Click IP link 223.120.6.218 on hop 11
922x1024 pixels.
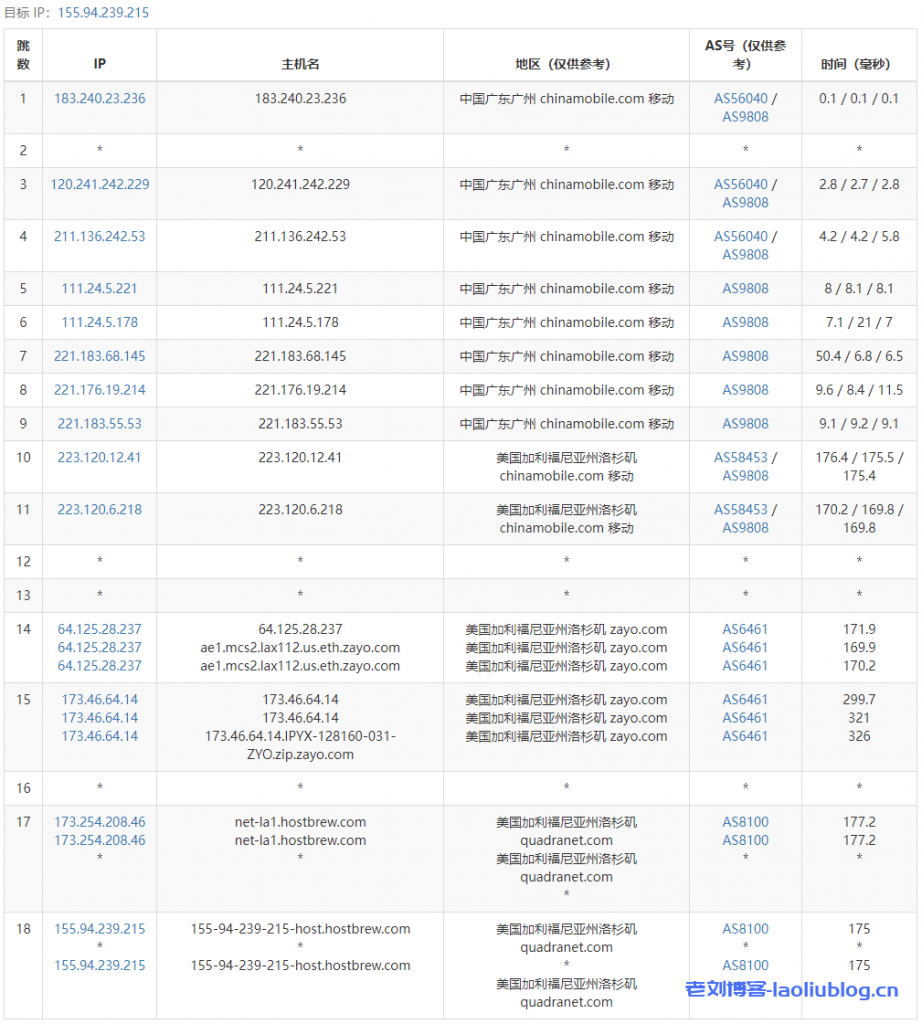click(98, 509)
